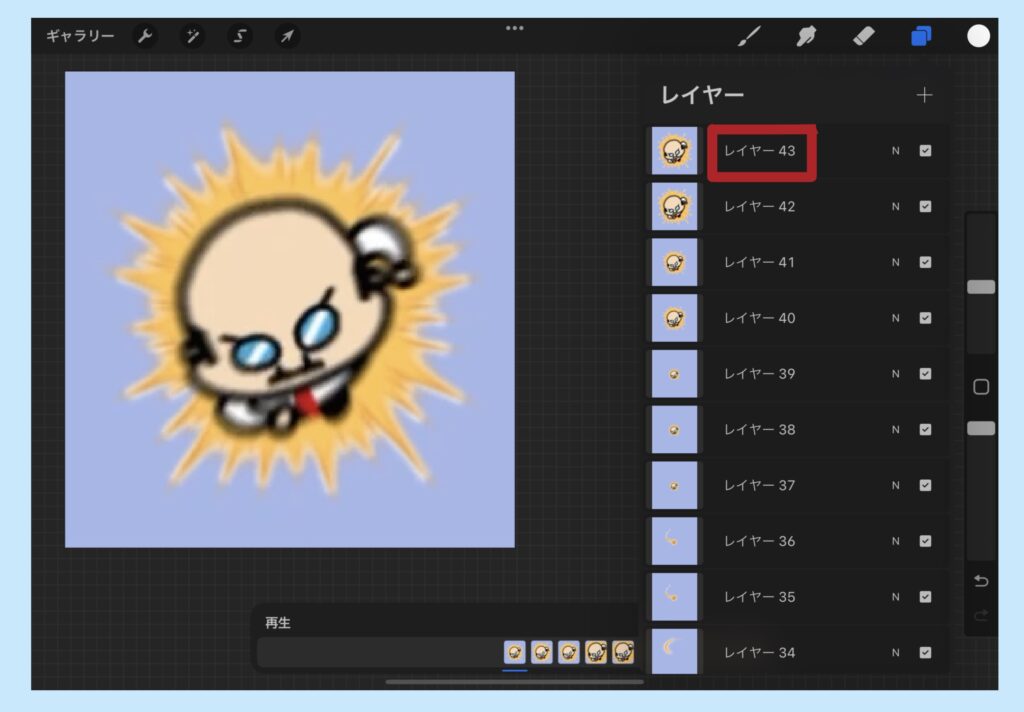Tap the レイヤー 35 thumbnail
Screen dimensions: 1024x712
pos(675,596)
